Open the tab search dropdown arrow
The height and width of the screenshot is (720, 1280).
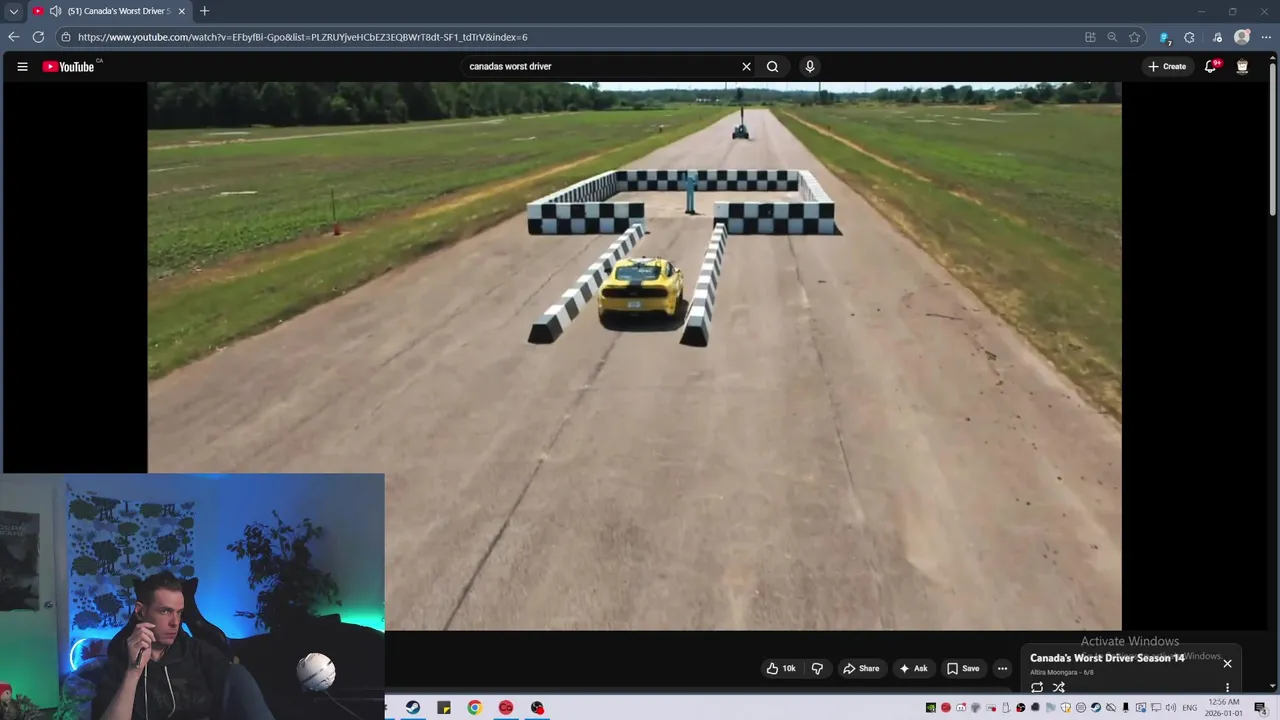coord(13,11)
